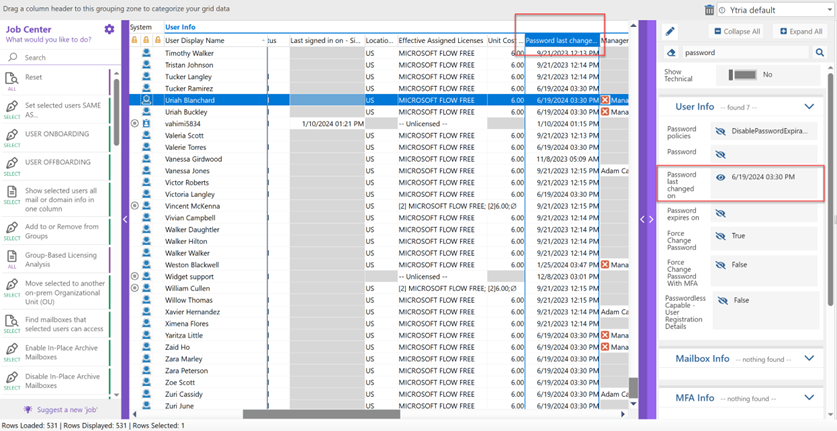Click the Reset job icon
Screen dimensions: 837x431
point(11,79)
